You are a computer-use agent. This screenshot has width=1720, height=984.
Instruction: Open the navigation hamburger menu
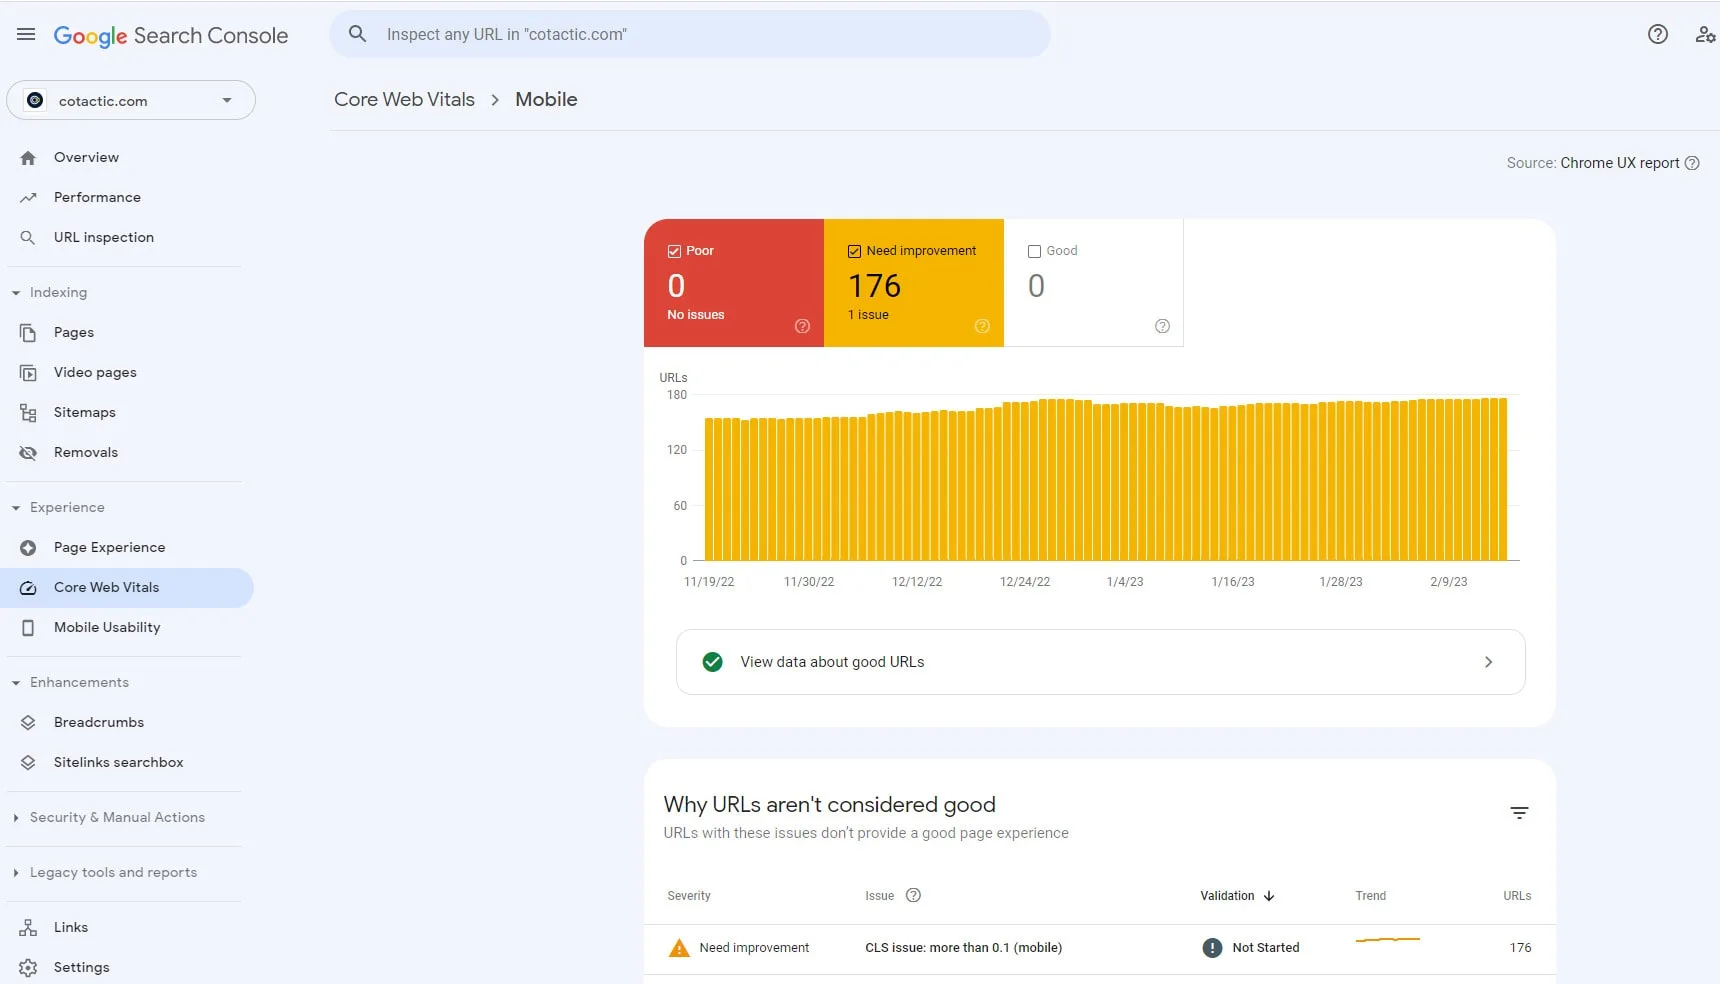[x=26, y=33]
